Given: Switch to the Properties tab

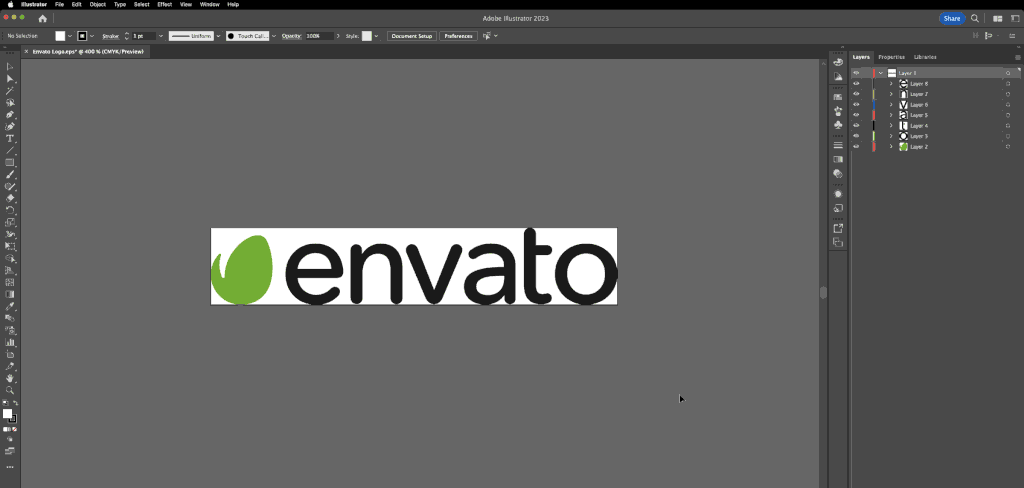Looking at the screenshot, I should (x=891, y=57).
